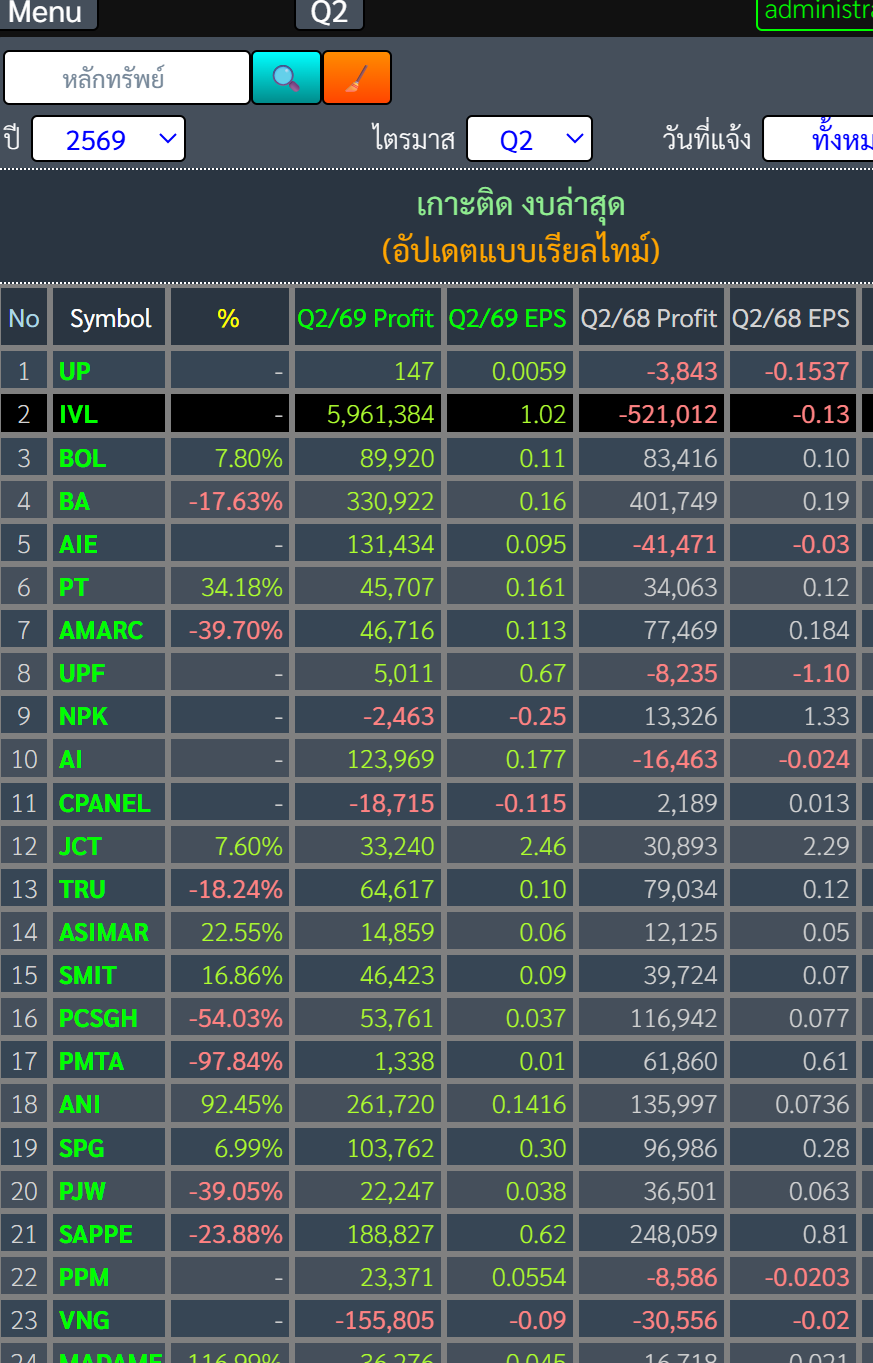873x1363 pixels.
Task: Click the -521,012 profit cell
Action: click(651, 414)
